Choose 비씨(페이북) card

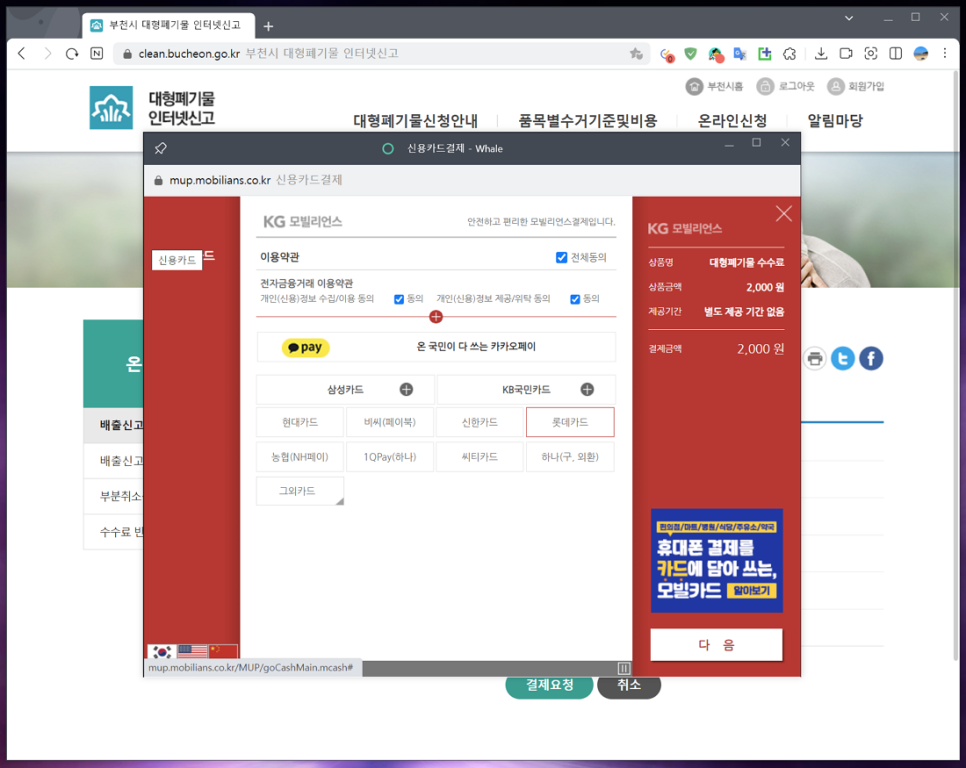coord(390,422)
